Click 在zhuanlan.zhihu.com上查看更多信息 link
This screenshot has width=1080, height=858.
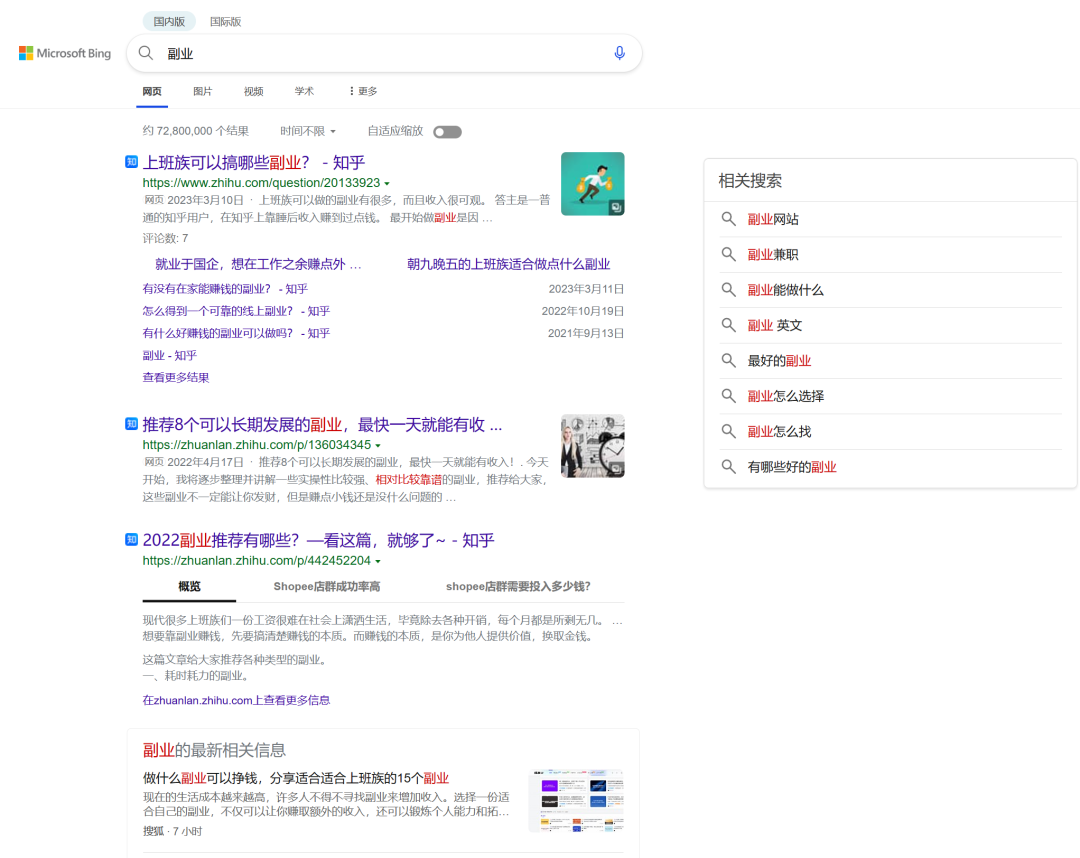(236, 700)
